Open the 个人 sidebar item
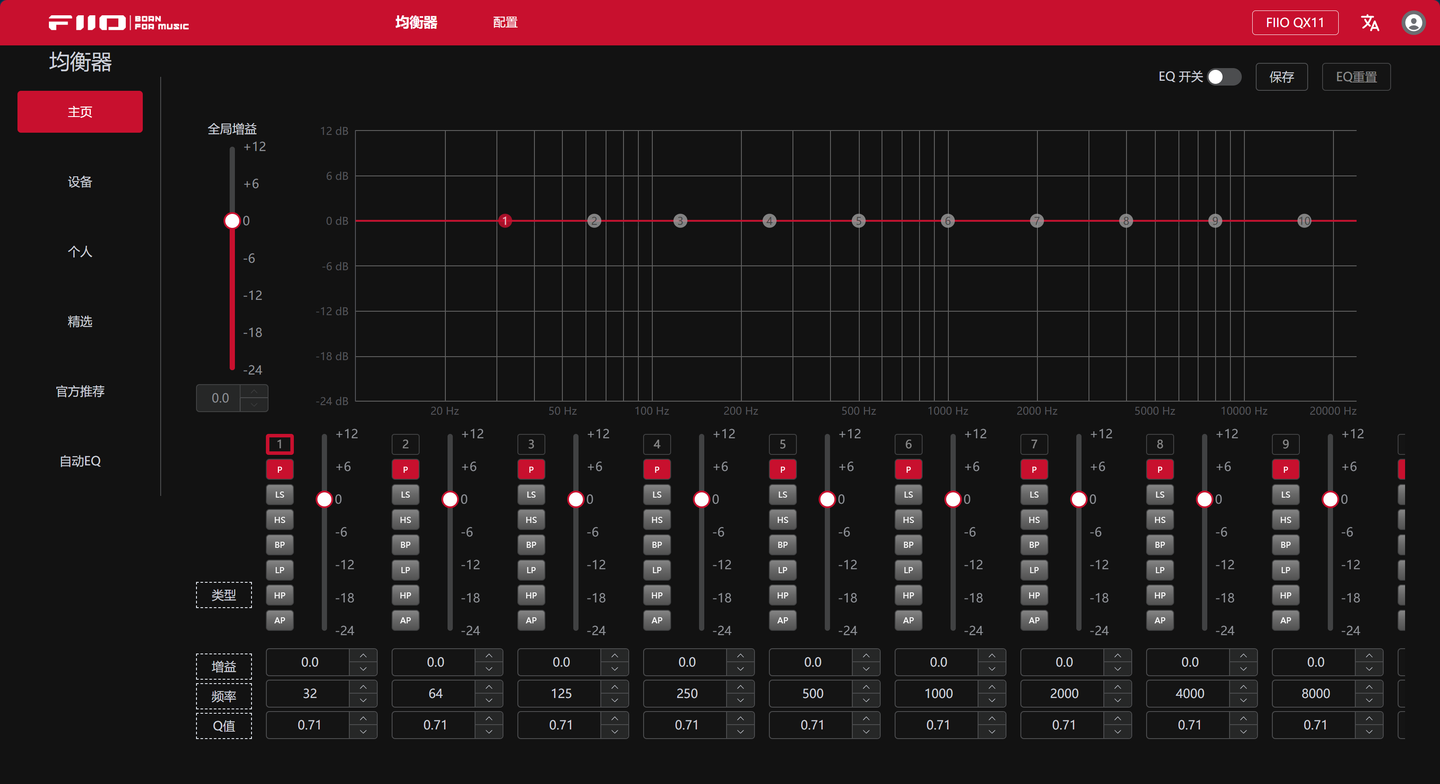This screenshot has height=784, width=1440. (80, 252)
